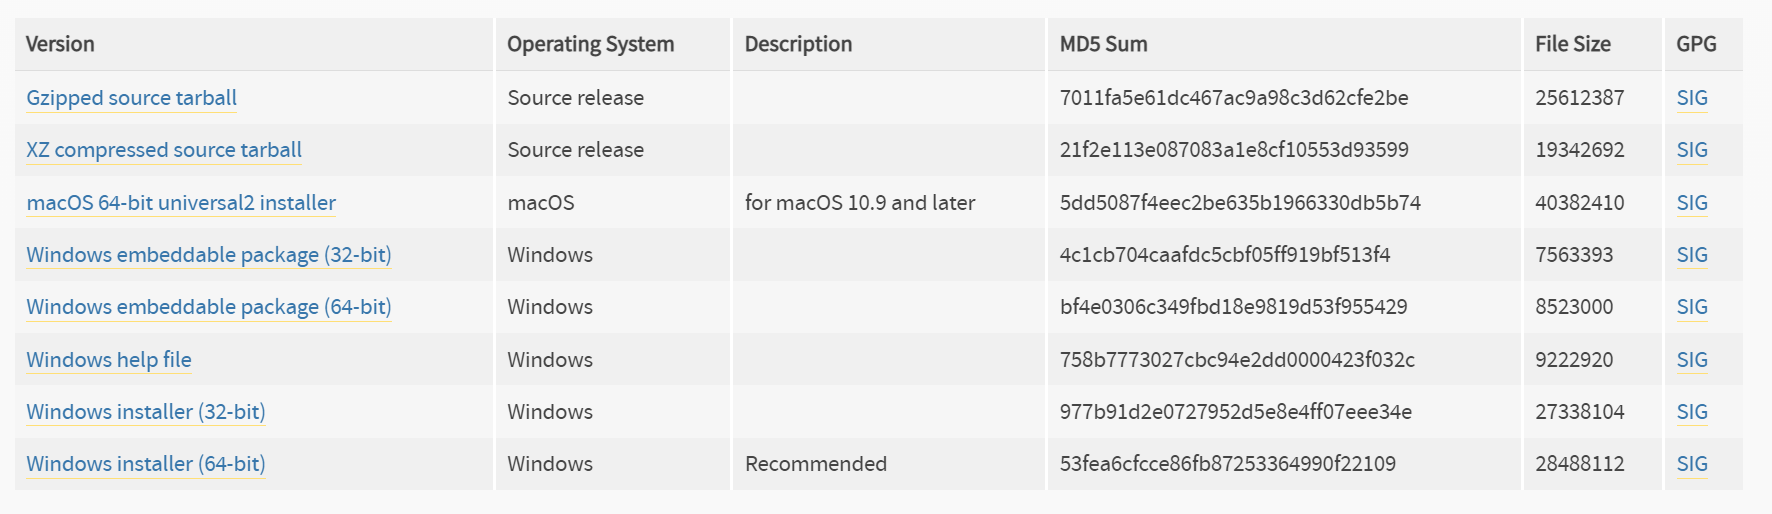Click the Version column header
Viewport: 1772px width, 514px height.
60,44
